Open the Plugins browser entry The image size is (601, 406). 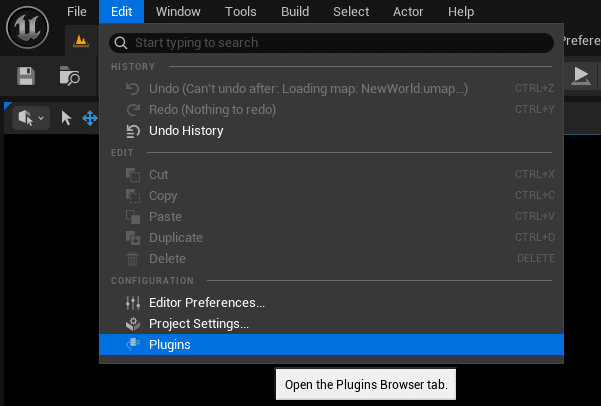pos(331,344)
